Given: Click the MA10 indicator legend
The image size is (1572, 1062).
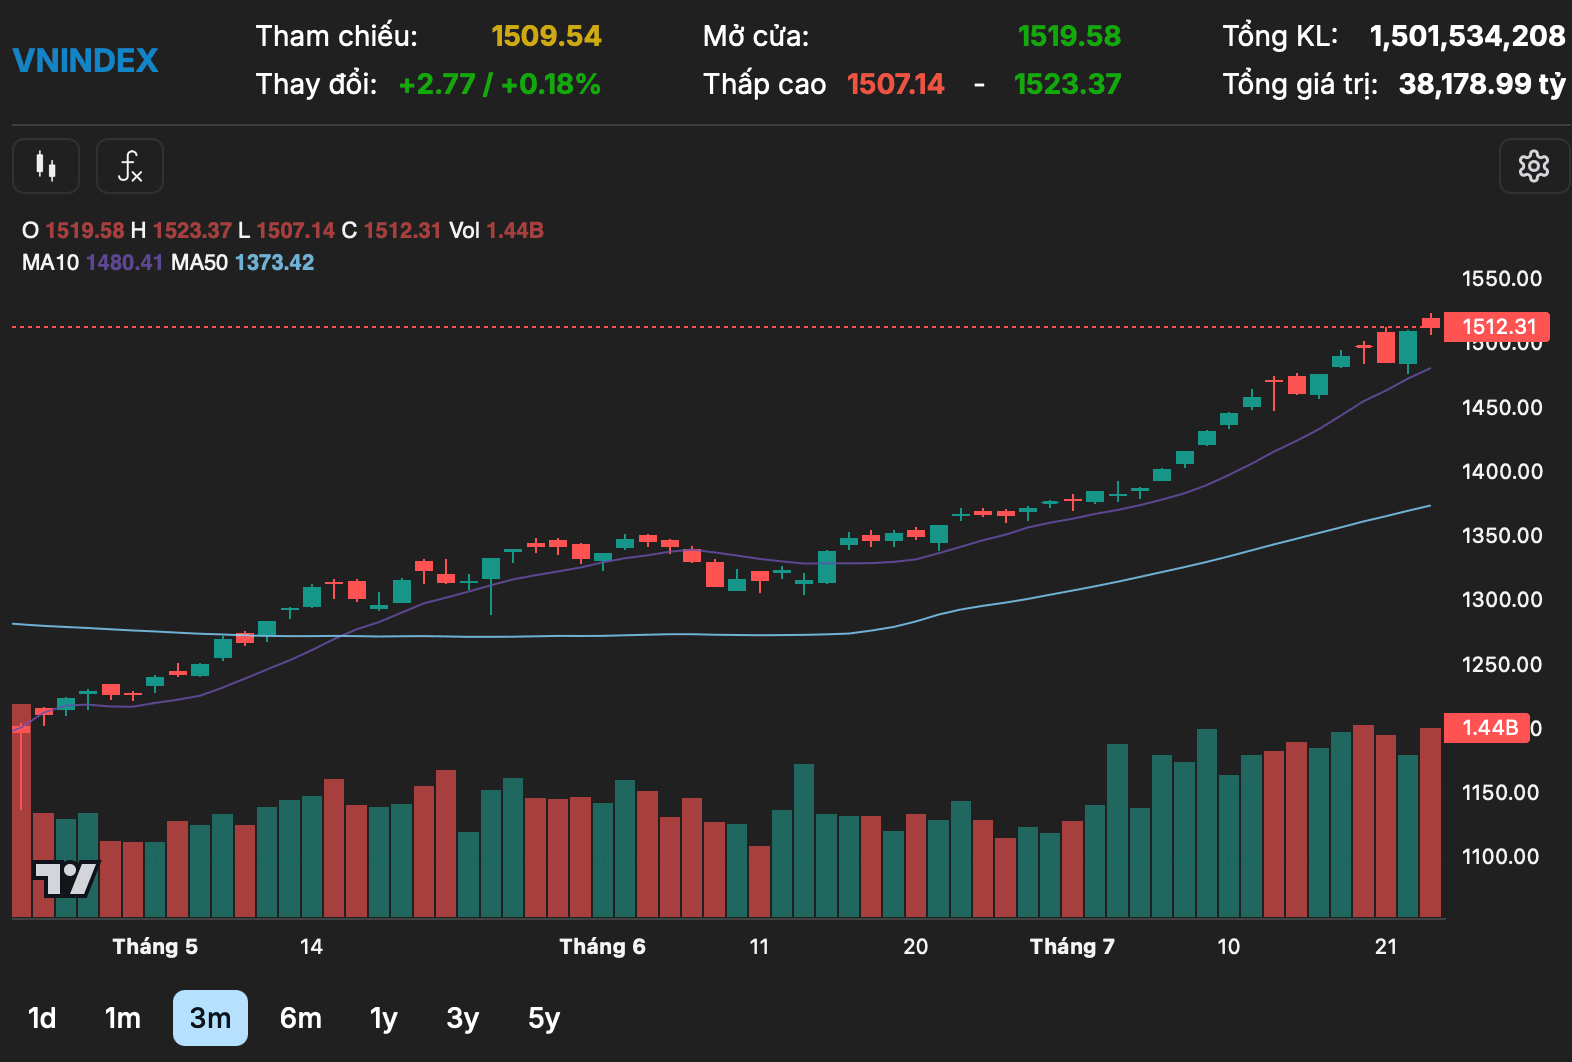Looking at the screenshot, I should pos(92,263).
